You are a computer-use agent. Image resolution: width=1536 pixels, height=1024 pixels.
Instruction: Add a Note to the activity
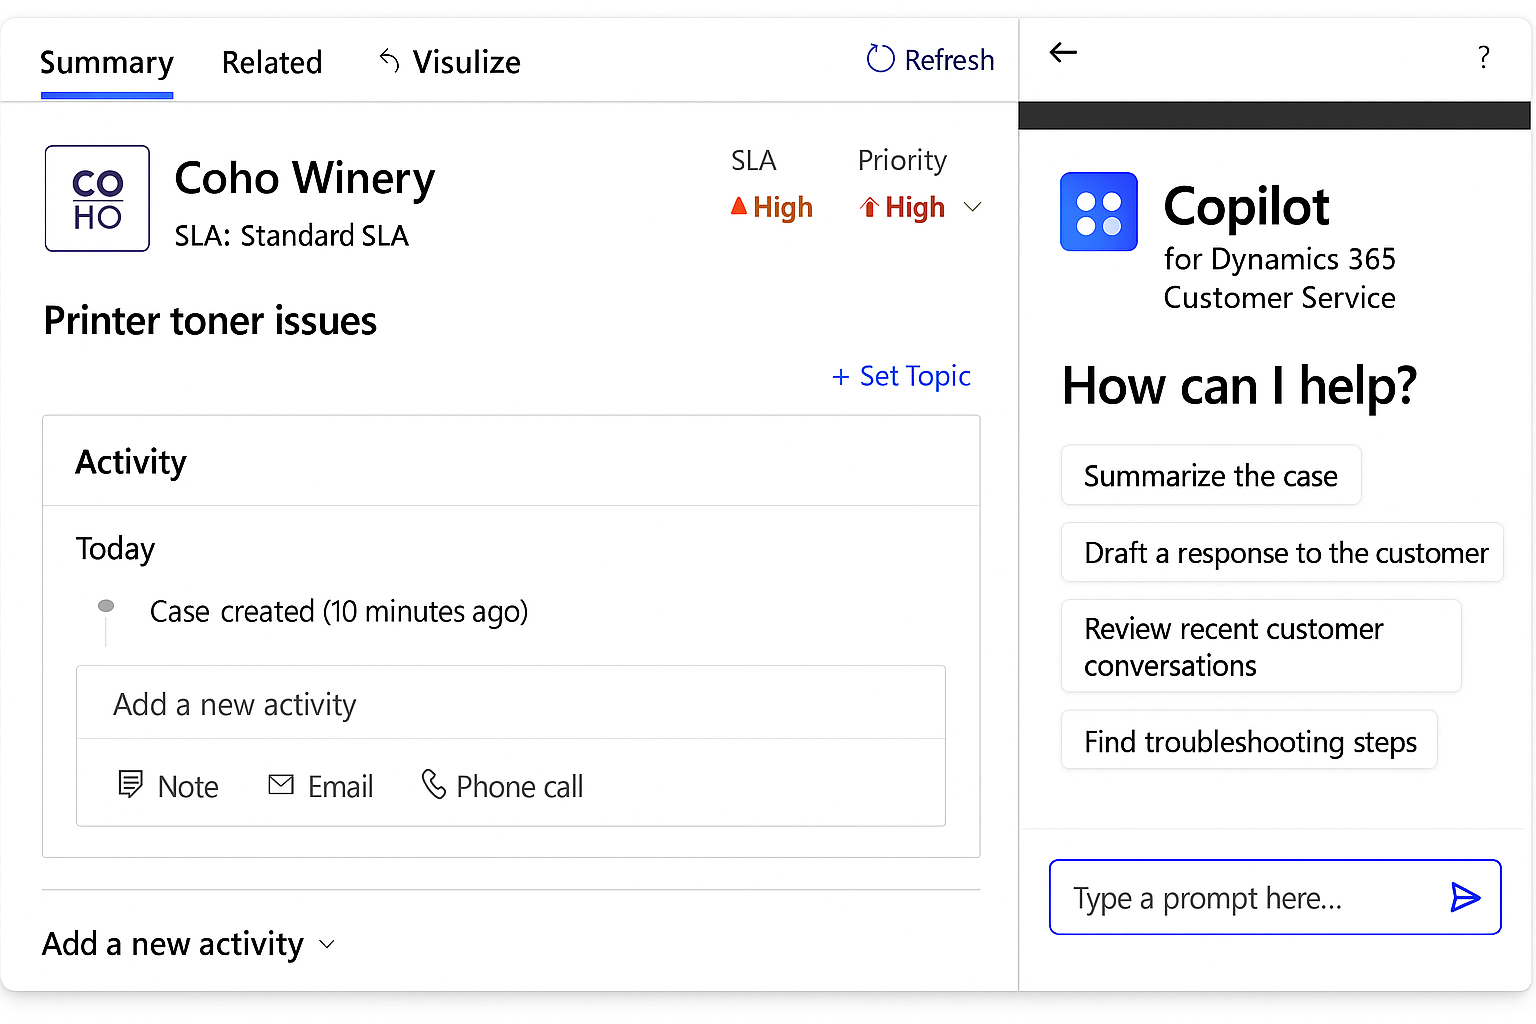tap(168, 785)
